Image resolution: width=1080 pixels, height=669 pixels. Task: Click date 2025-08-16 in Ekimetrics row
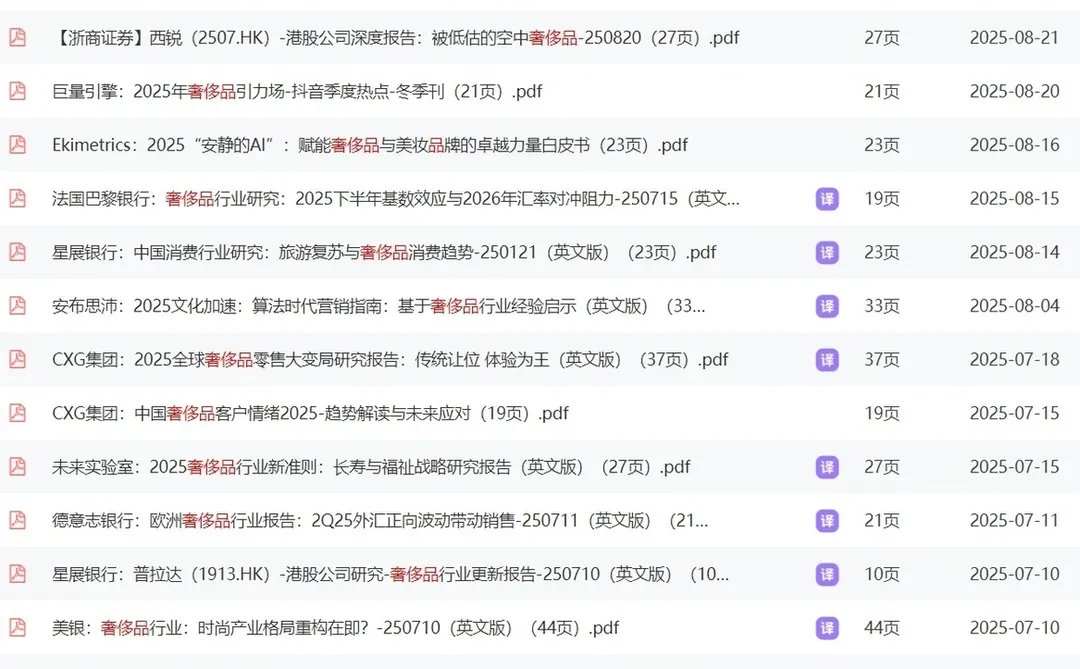click(1014, 145)
